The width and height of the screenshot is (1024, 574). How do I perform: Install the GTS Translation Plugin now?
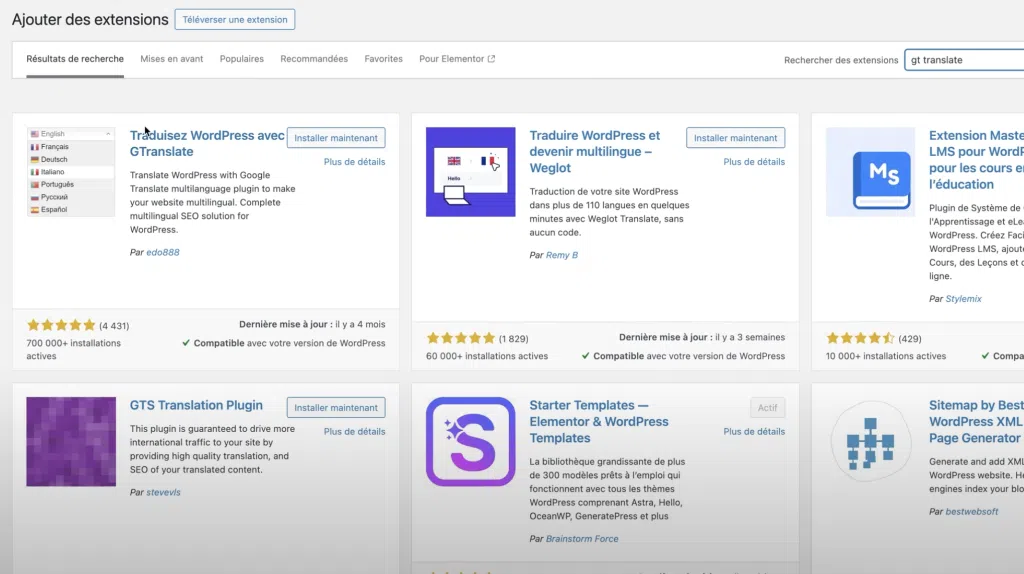click(x=336, y=408)
